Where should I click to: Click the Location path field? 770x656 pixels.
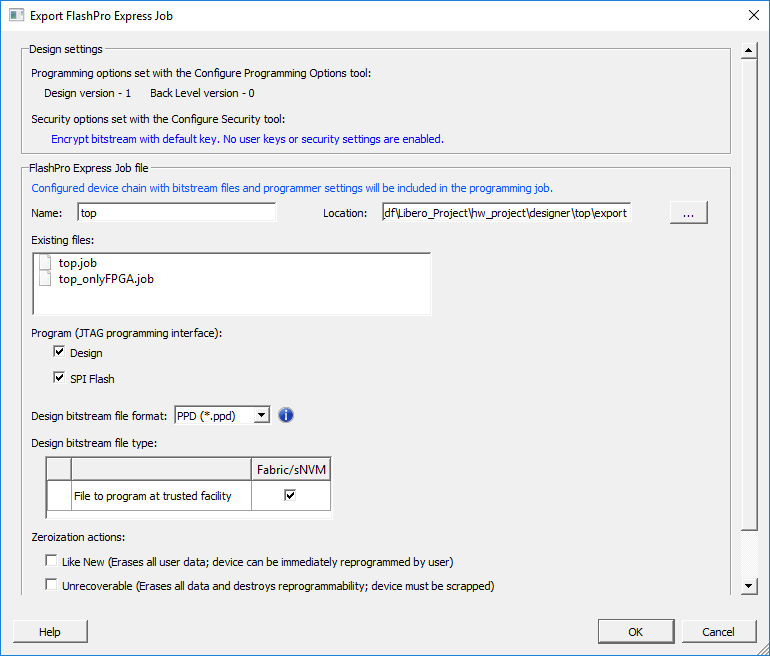pyautogui.click(x=507, y=213)
